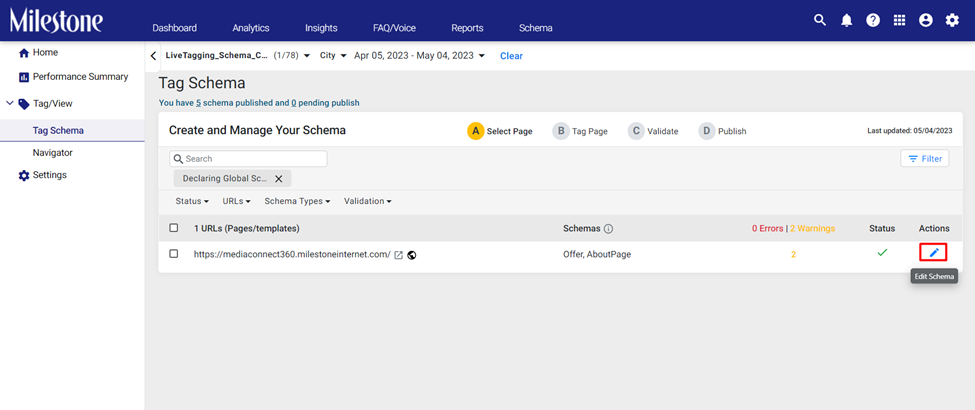Image resolution: width=975 pixels, height=410 pixels.
Task: Click inside the Search field
Action: click(248, 159)
